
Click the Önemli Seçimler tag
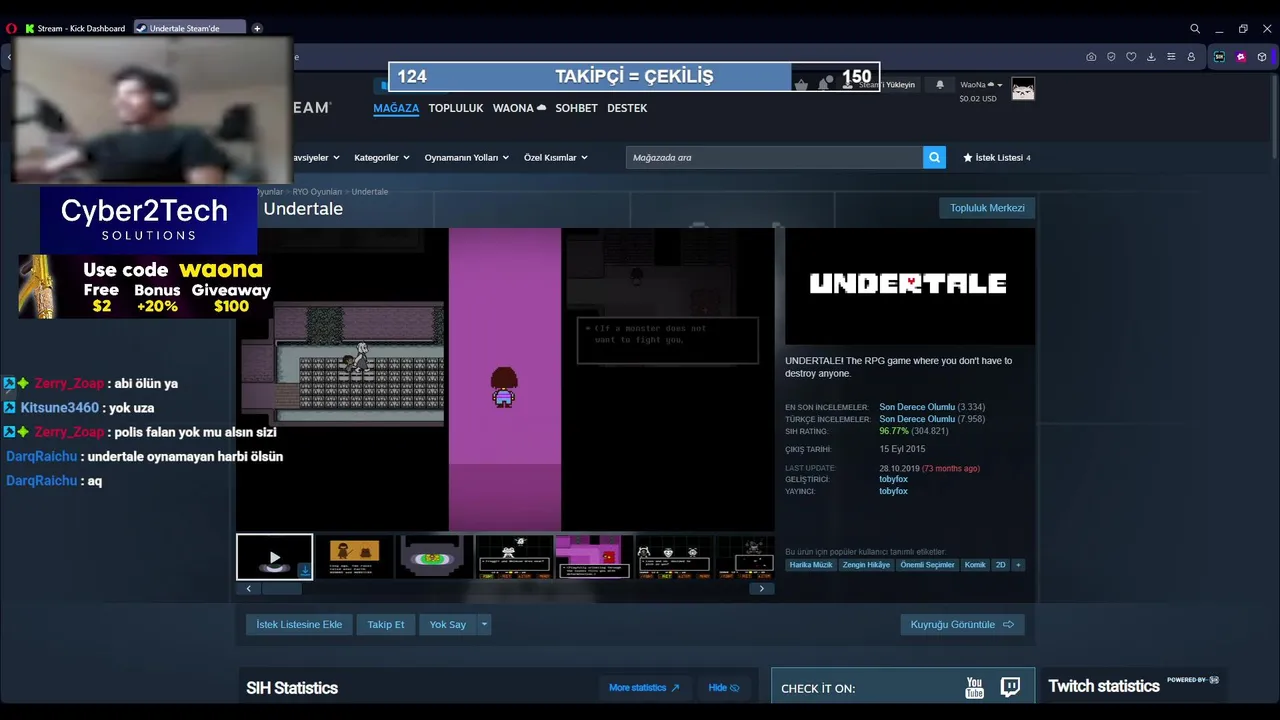tap(927, 565)
